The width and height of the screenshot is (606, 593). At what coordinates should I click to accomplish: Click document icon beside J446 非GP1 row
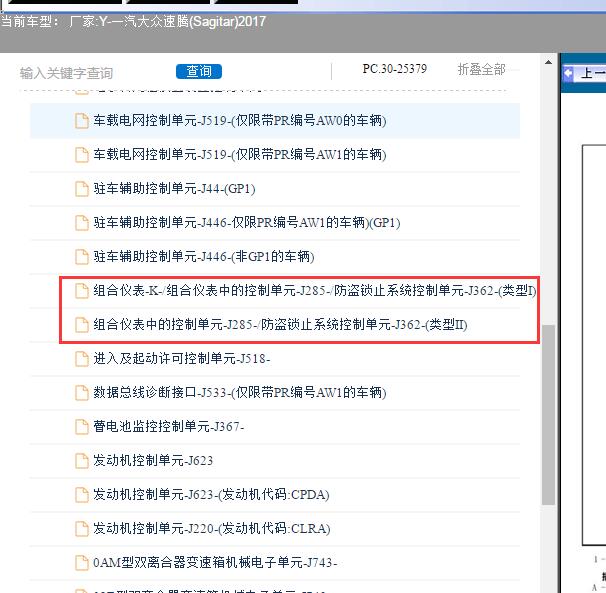tap(82, 257)
